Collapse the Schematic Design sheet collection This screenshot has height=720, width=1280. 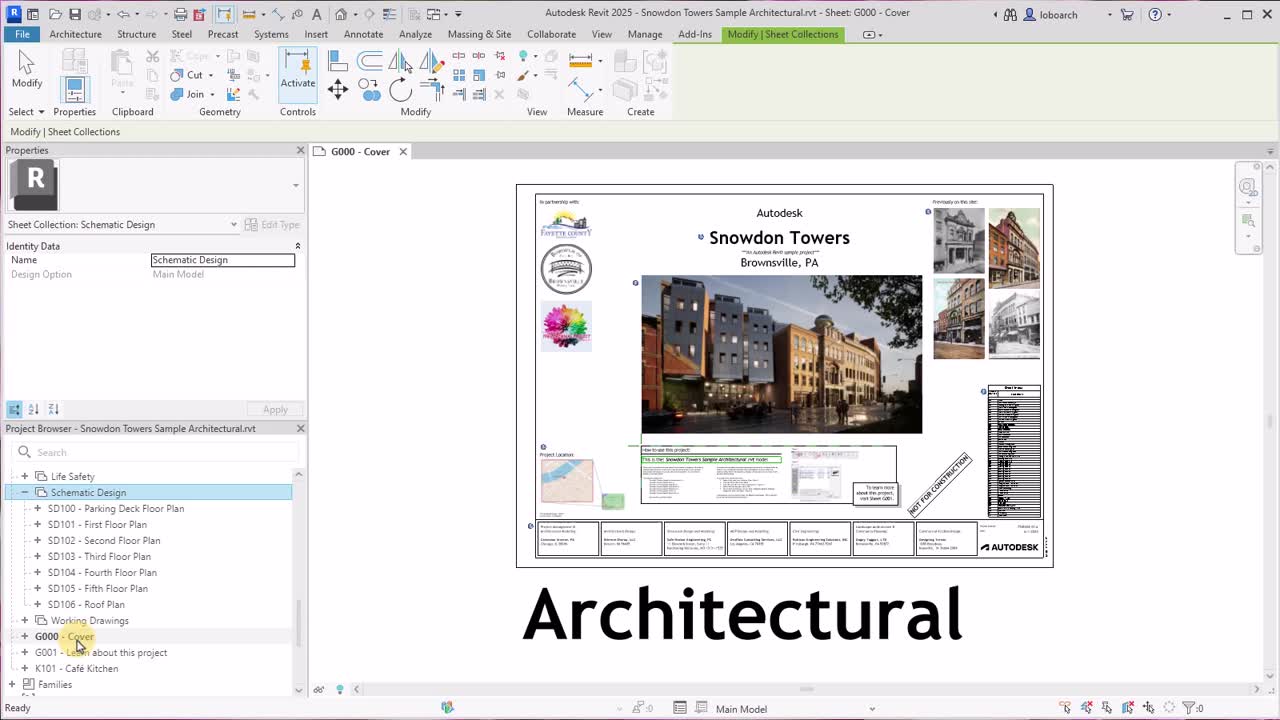[24, 492]
